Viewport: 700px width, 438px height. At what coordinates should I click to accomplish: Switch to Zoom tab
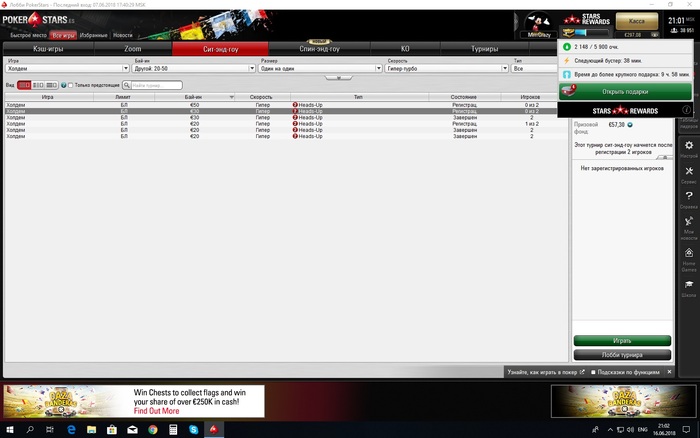pos(133,49)
